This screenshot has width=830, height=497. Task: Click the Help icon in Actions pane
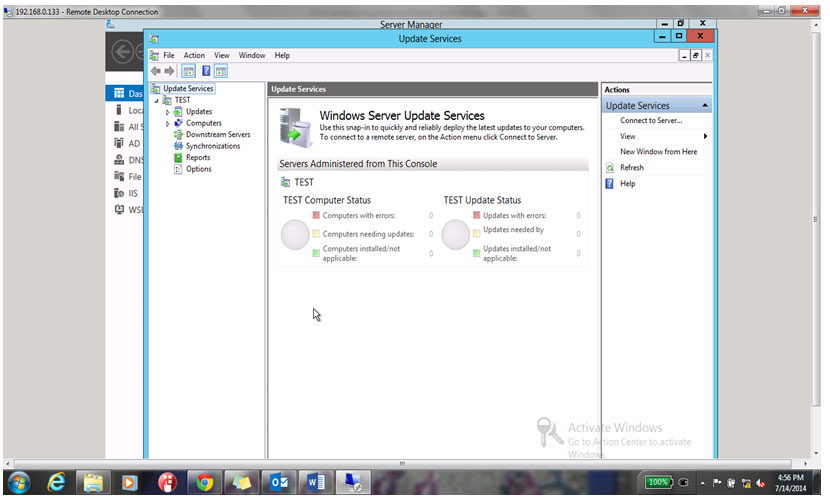610,184
